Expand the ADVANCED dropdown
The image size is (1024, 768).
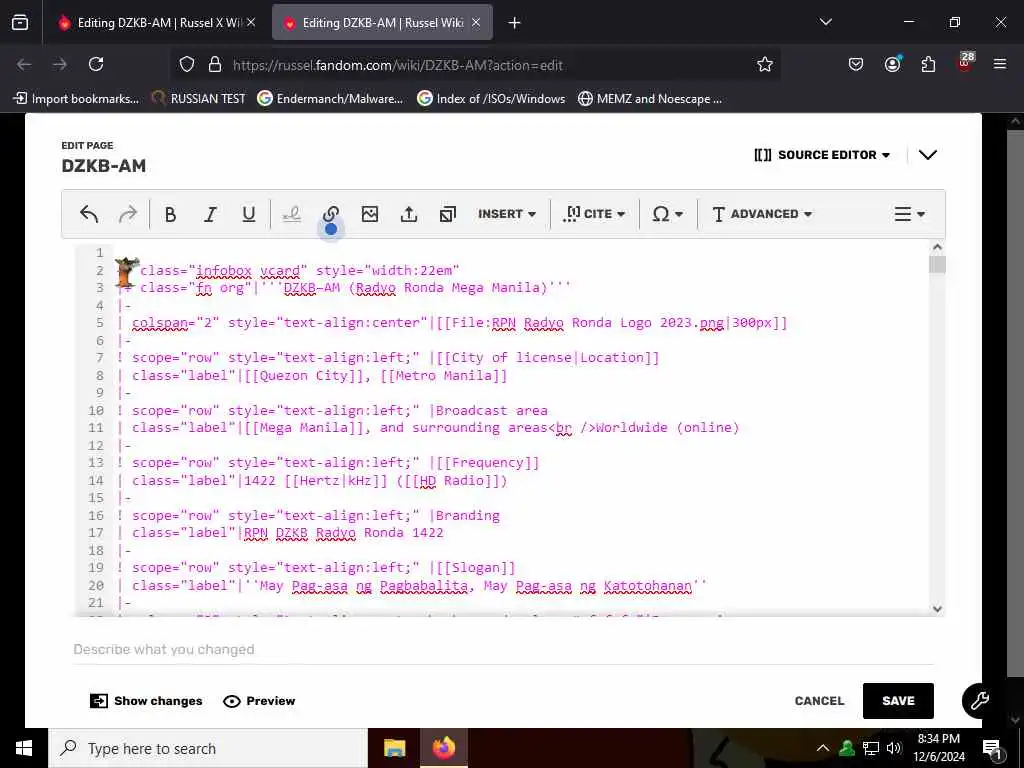coord(761,214)
